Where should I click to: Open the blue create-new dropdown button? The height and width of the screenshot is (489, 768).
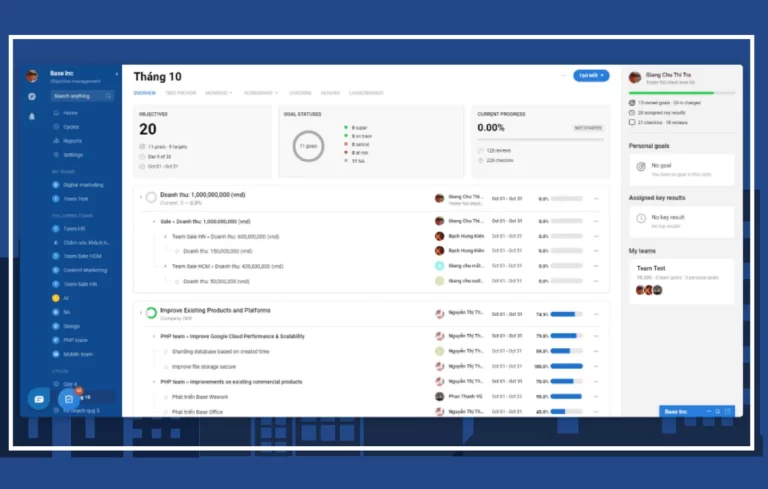click(590, 75)
